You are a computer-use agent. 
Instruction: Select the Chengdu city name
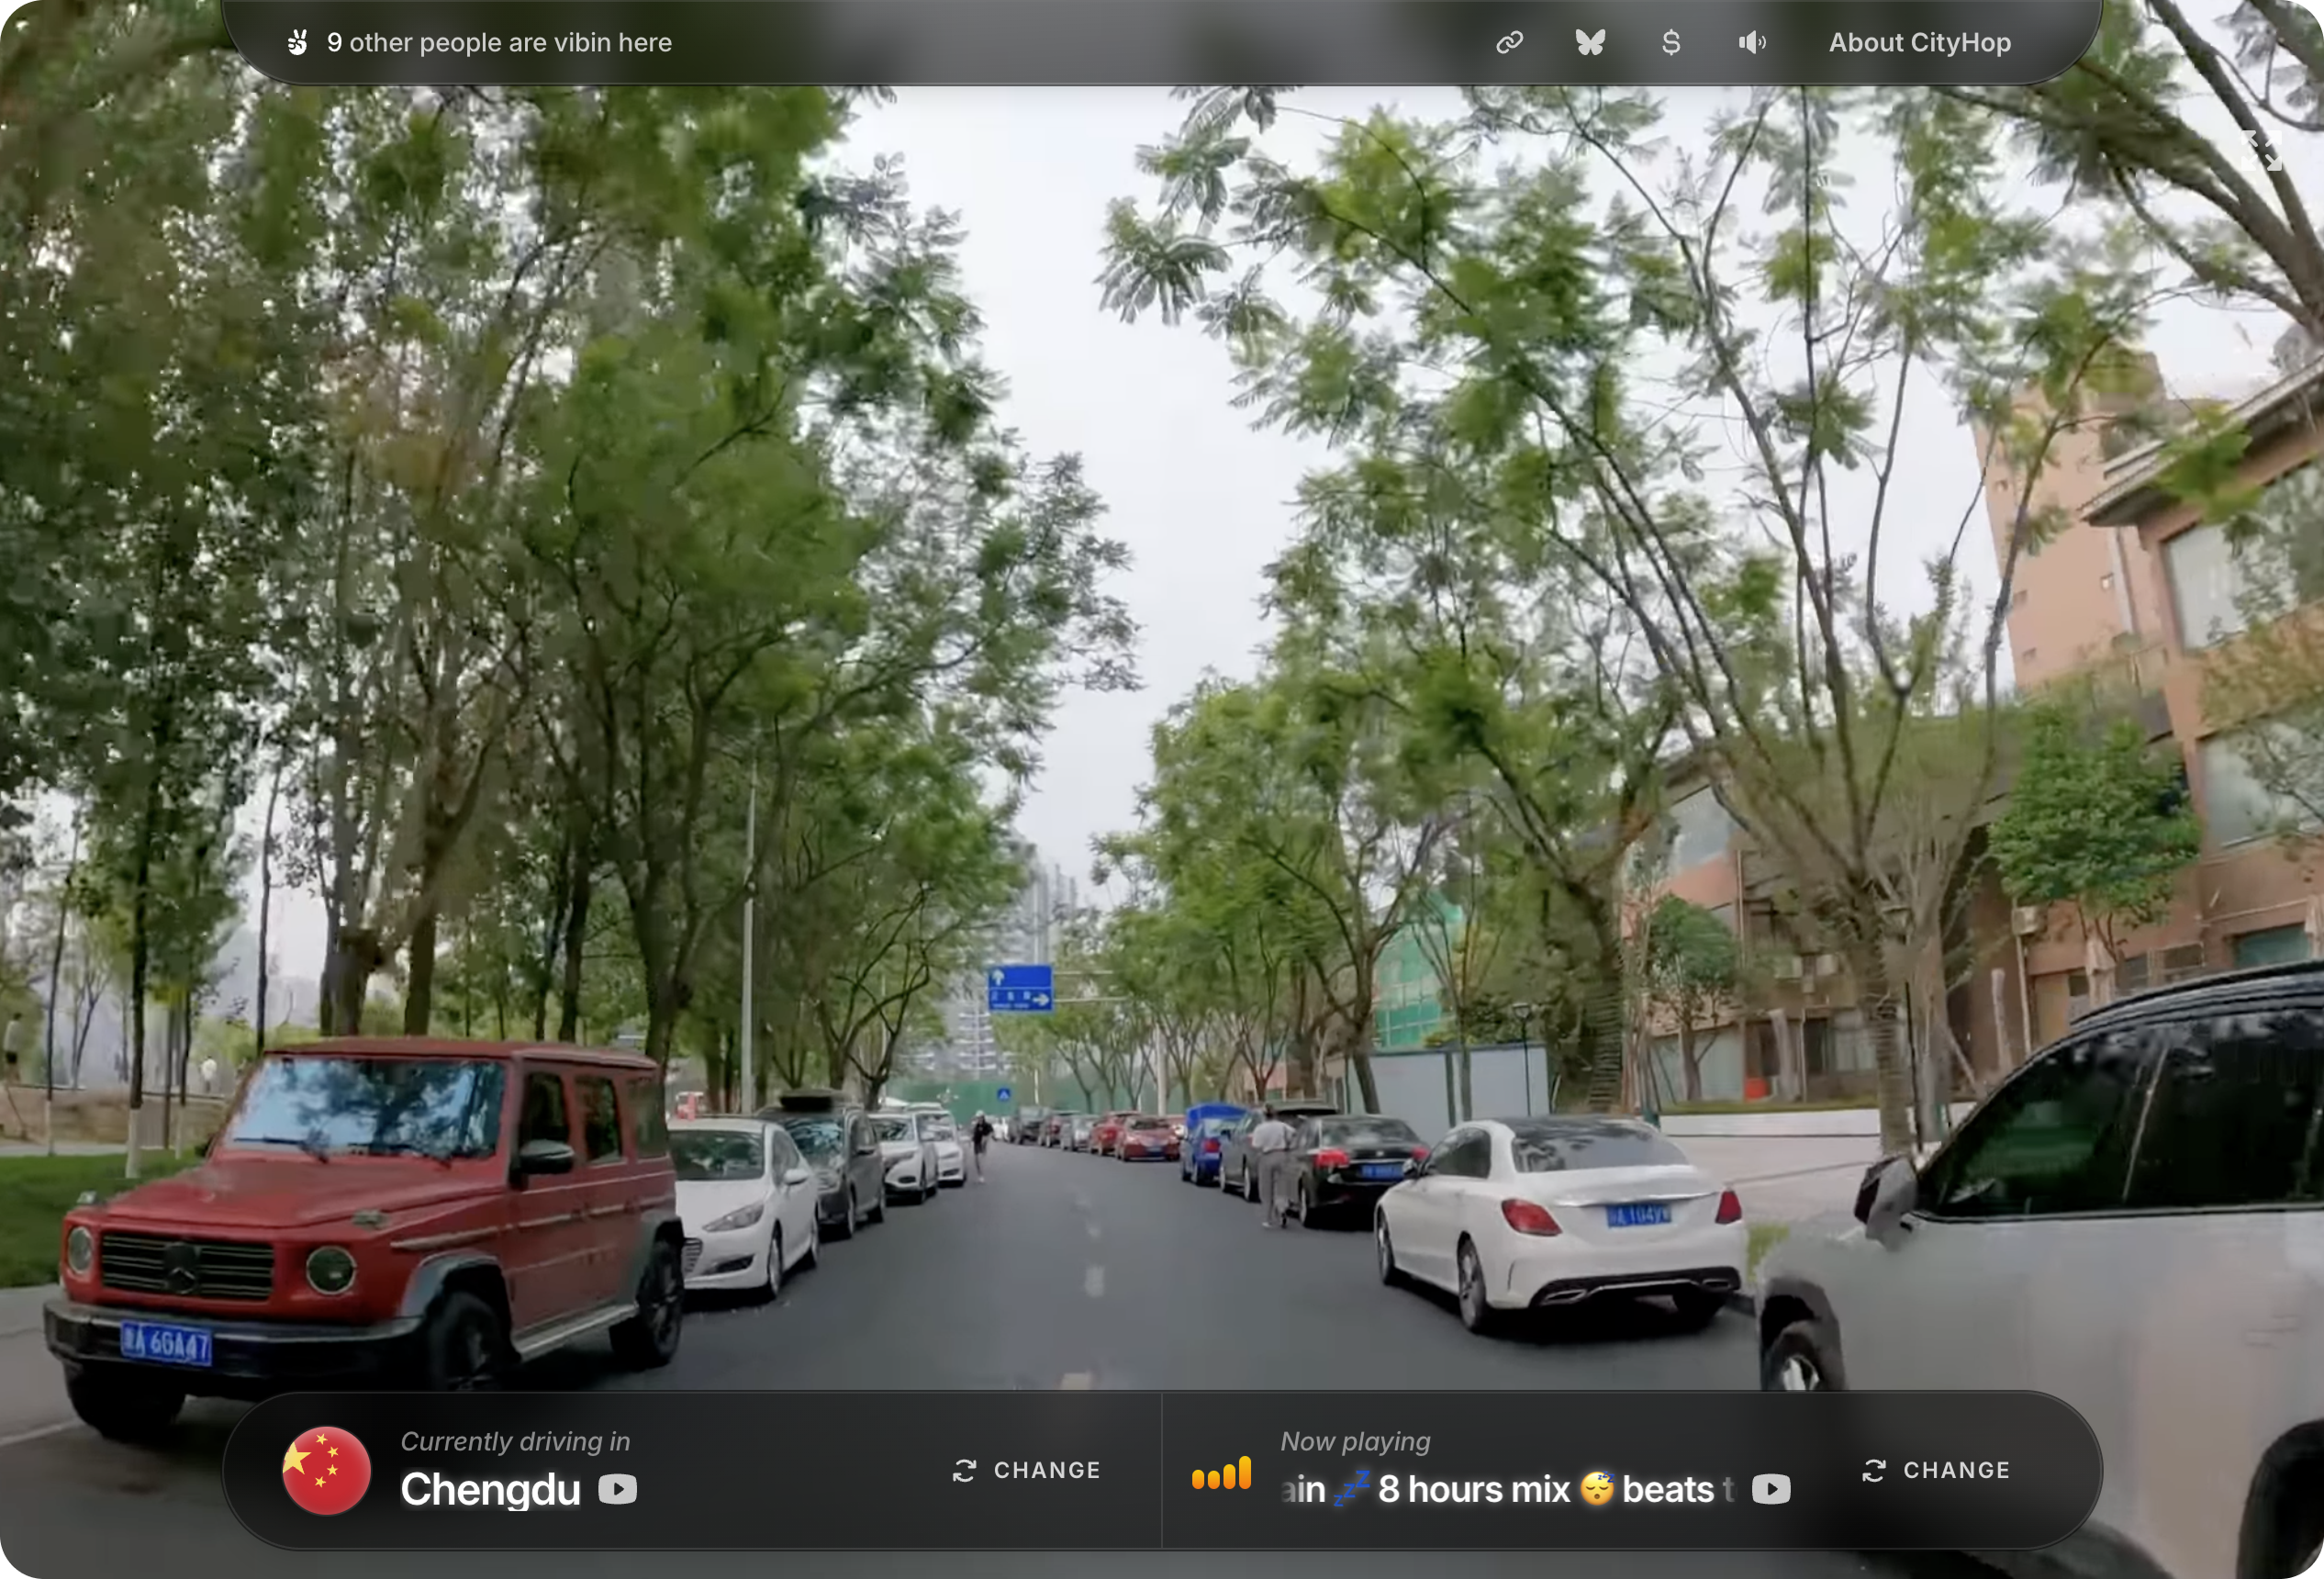click(x=490, y=1489)
